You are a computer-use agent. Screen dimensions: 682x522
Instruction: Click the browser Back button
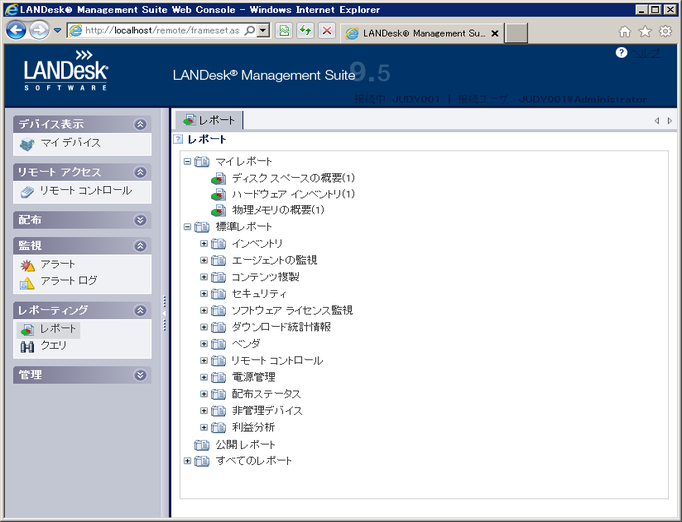pos(17,30)
